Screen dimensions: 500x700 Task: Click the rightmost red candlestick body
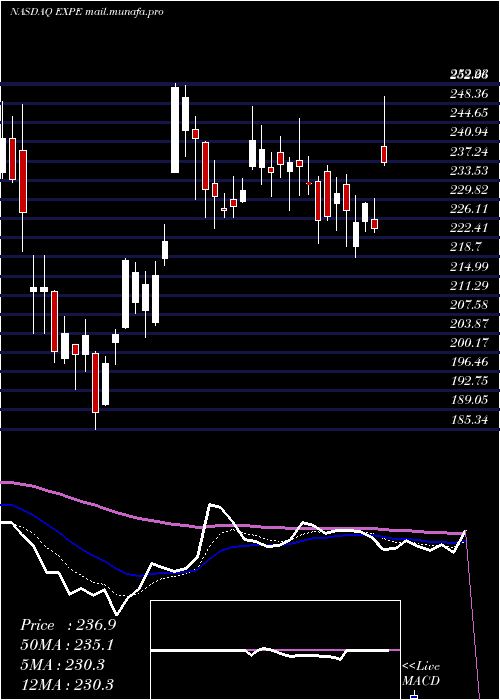pyautogui.click(x=384, y=154)
